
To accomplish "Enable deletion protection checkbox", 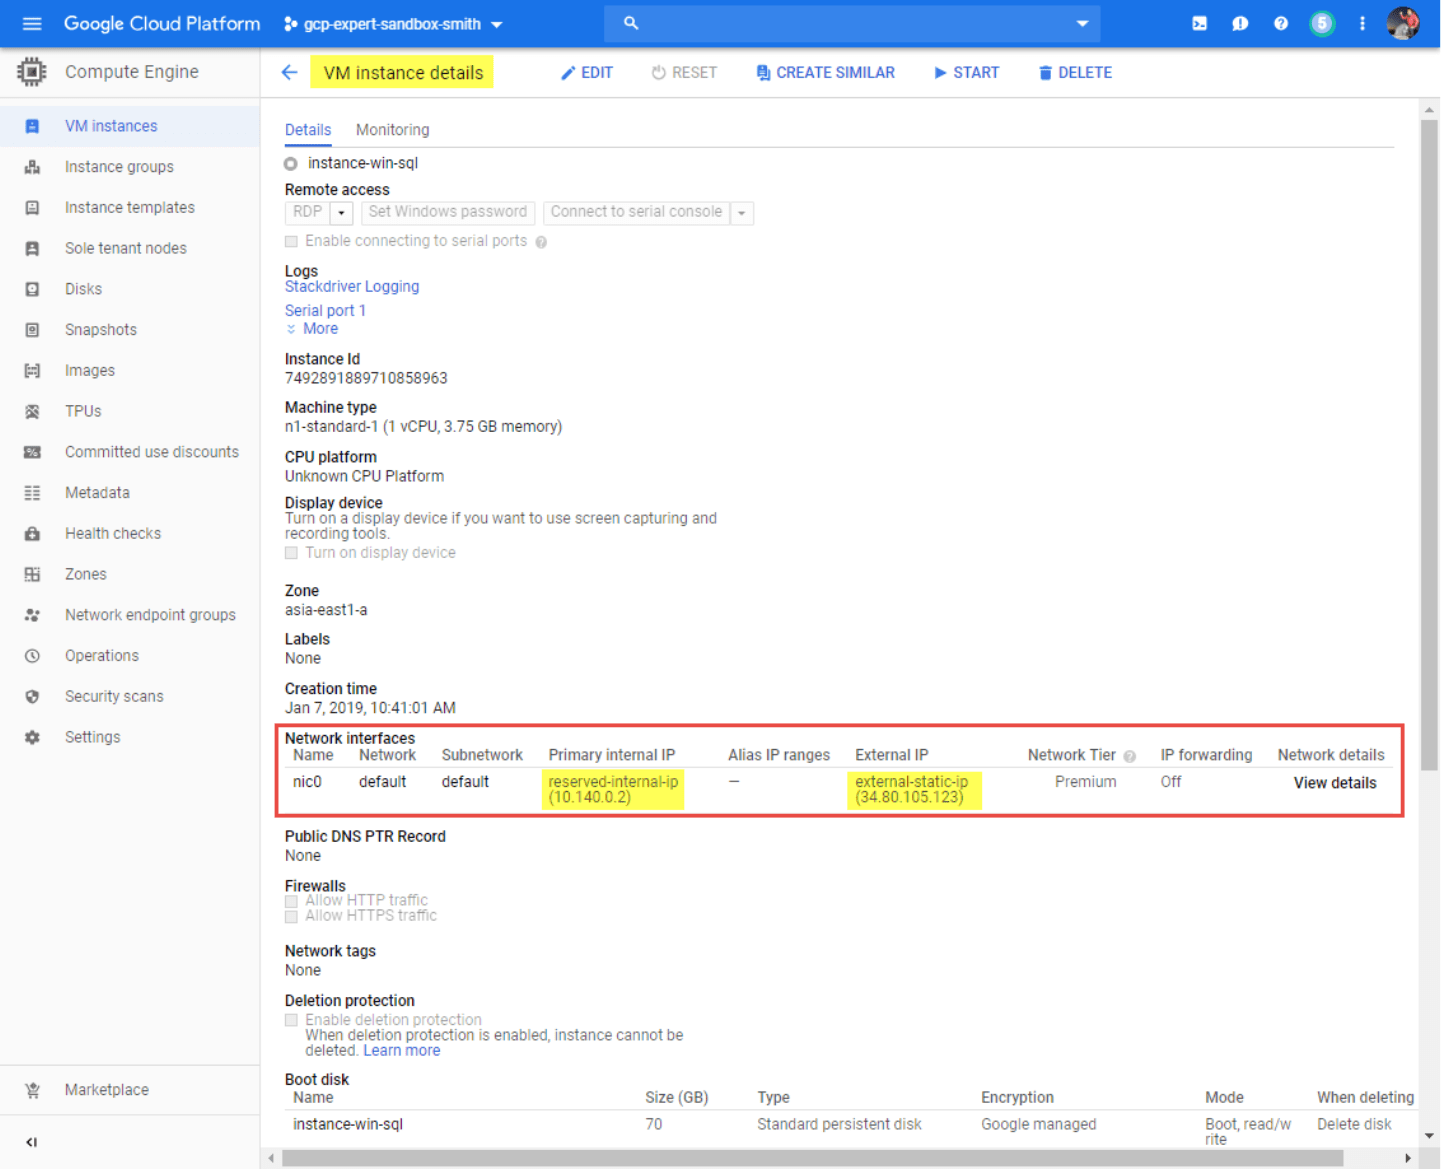I will 291,1019.
